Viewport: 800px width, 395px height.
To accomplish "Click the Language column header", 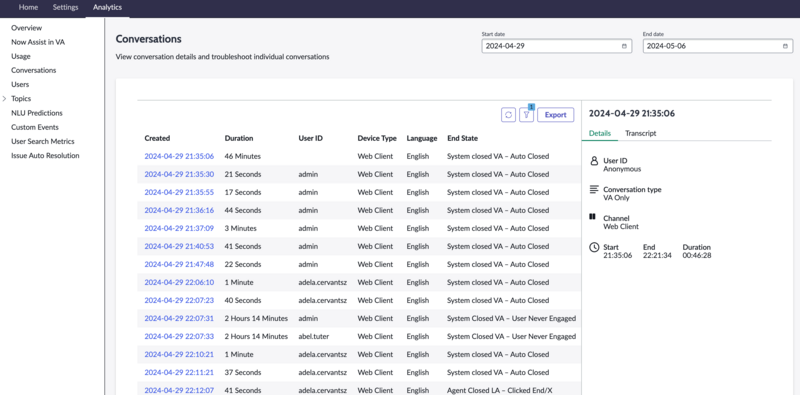I will click(422, 138).
